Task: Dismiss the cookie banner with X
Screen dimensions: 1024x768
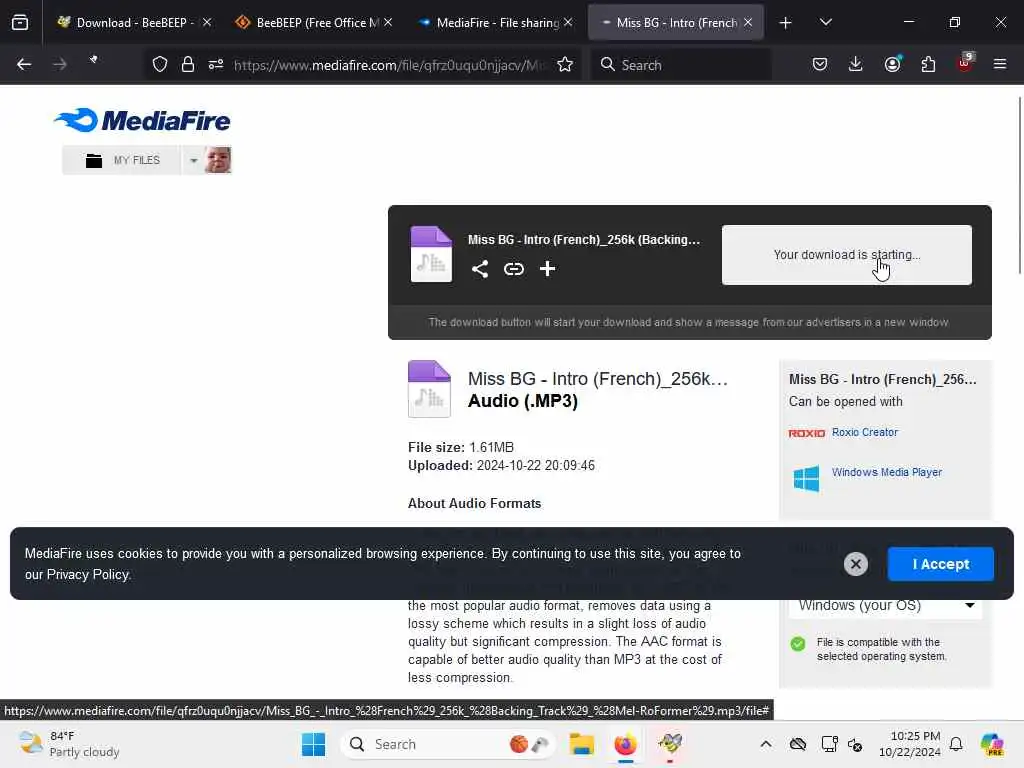Action: tap(856, 564)
